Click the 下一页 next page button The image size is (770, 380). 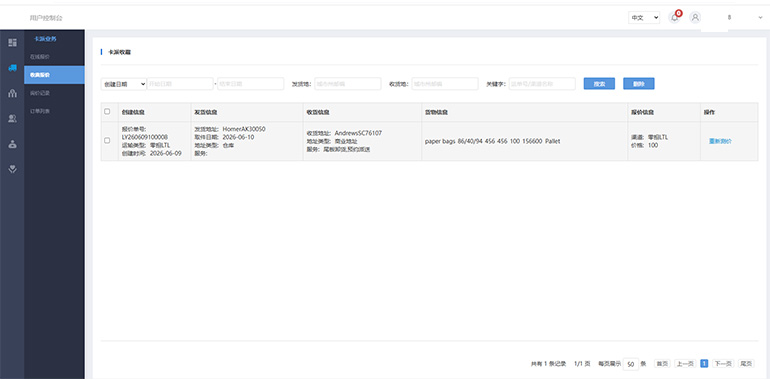[722, 364]
